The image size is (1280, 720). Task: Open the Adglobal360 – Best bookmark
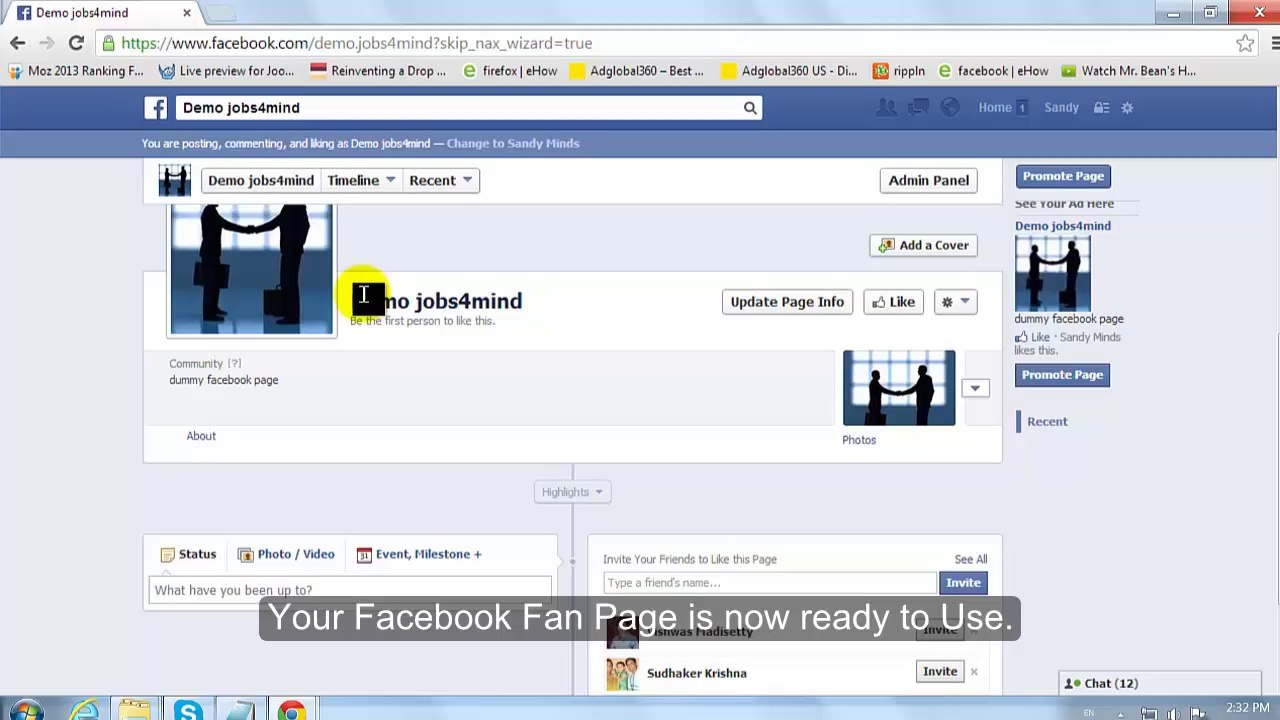(x=637, y=71)
